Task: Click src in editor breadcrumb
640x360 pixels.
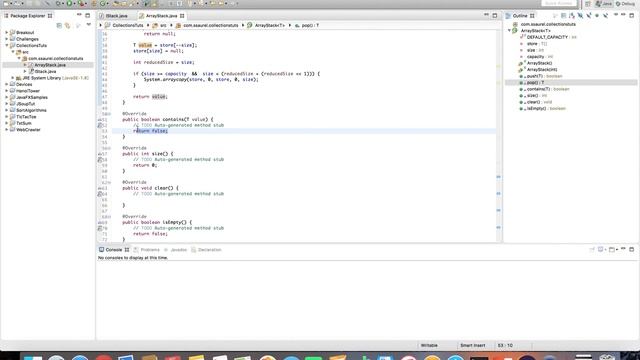Action: click(x=160, y=25)
